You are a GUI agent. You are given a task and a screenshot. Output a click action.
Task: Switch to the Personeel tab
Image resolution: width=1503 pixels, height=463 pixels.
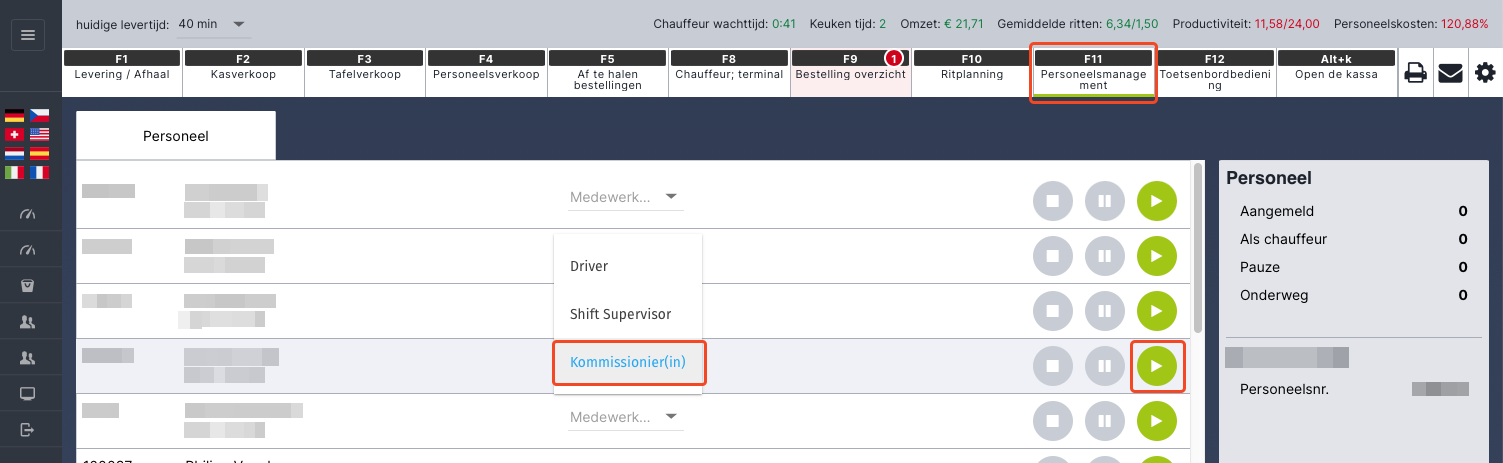176,136
